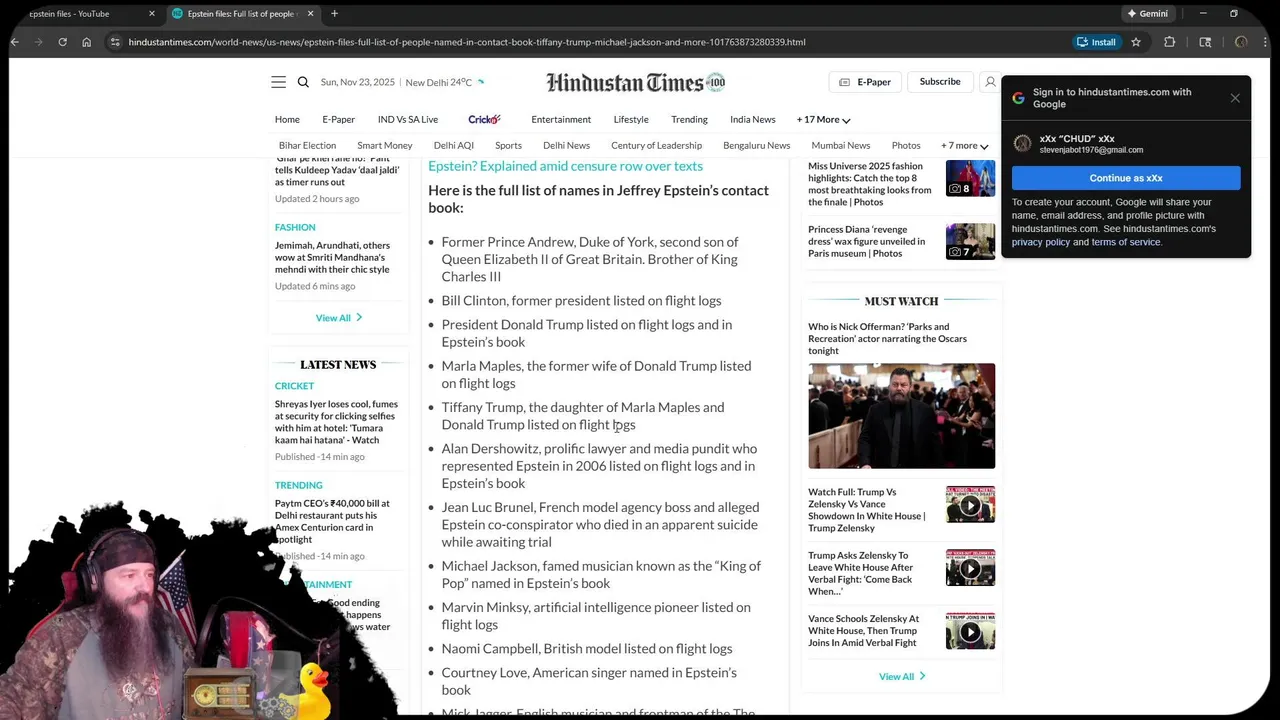Open Nick Offerman video image
The image size is (1280, 720).
coord(902,416)
